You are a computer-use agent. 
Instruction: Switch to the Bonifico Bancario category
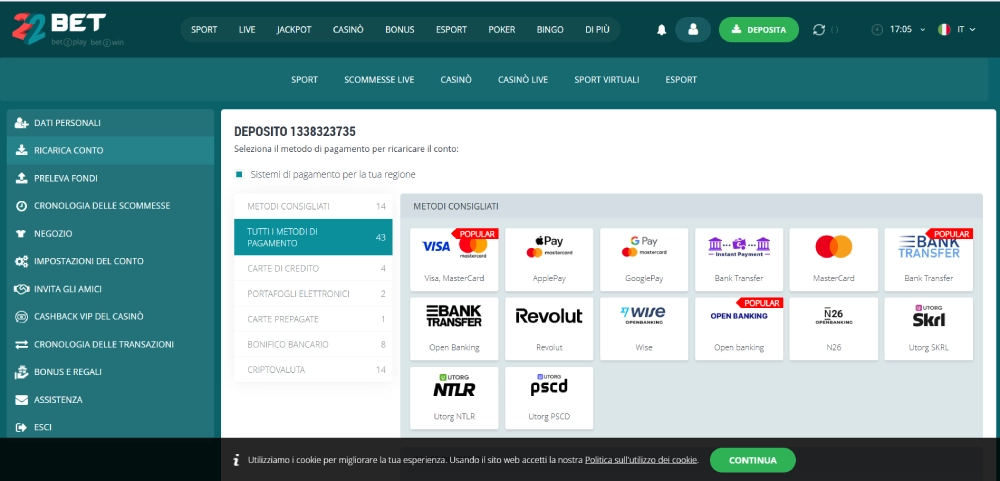313,344
